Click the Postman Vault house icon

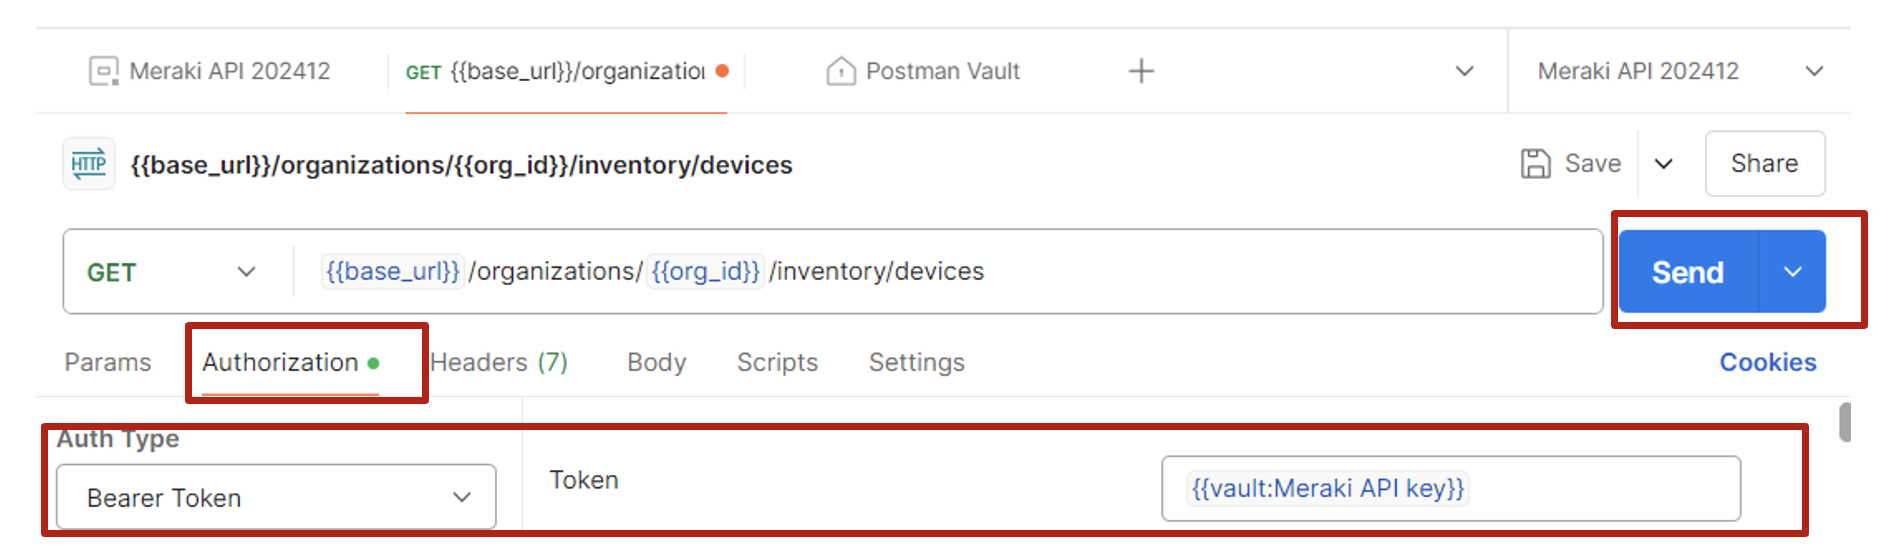840,71
